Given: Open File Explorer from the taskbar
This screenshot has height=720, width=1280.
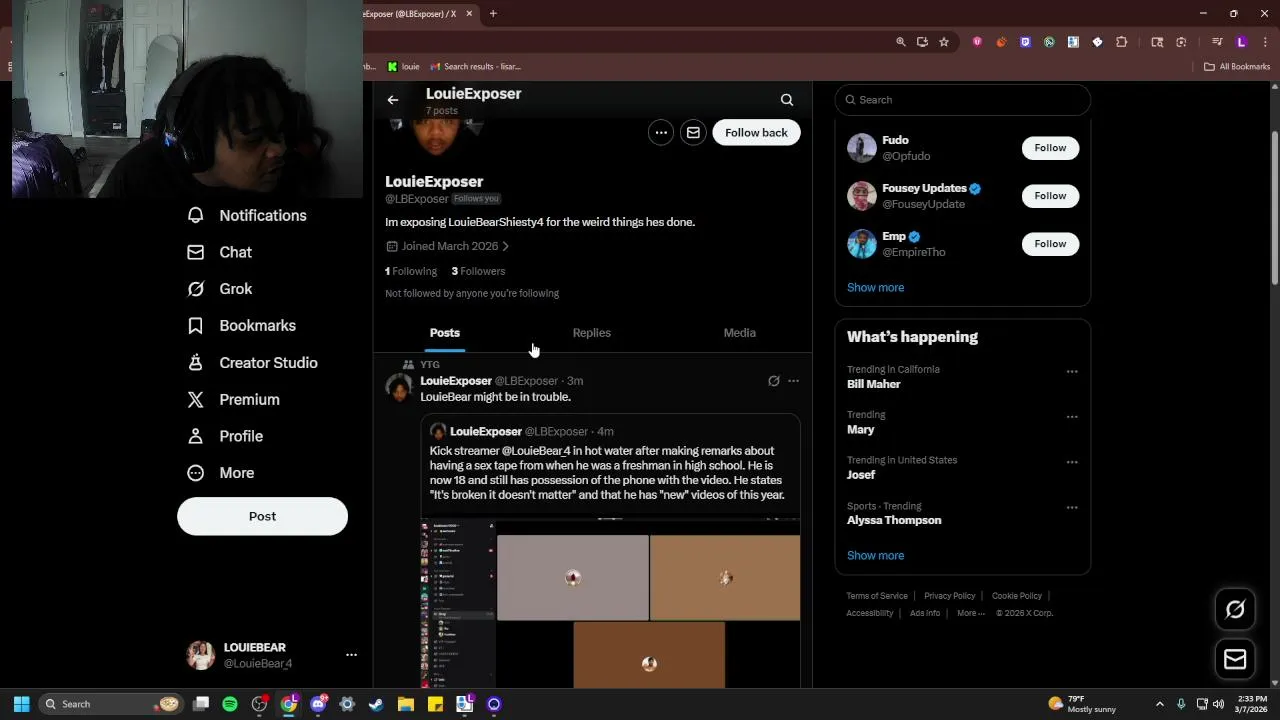Looking at the screenshot, I should 405,704.
